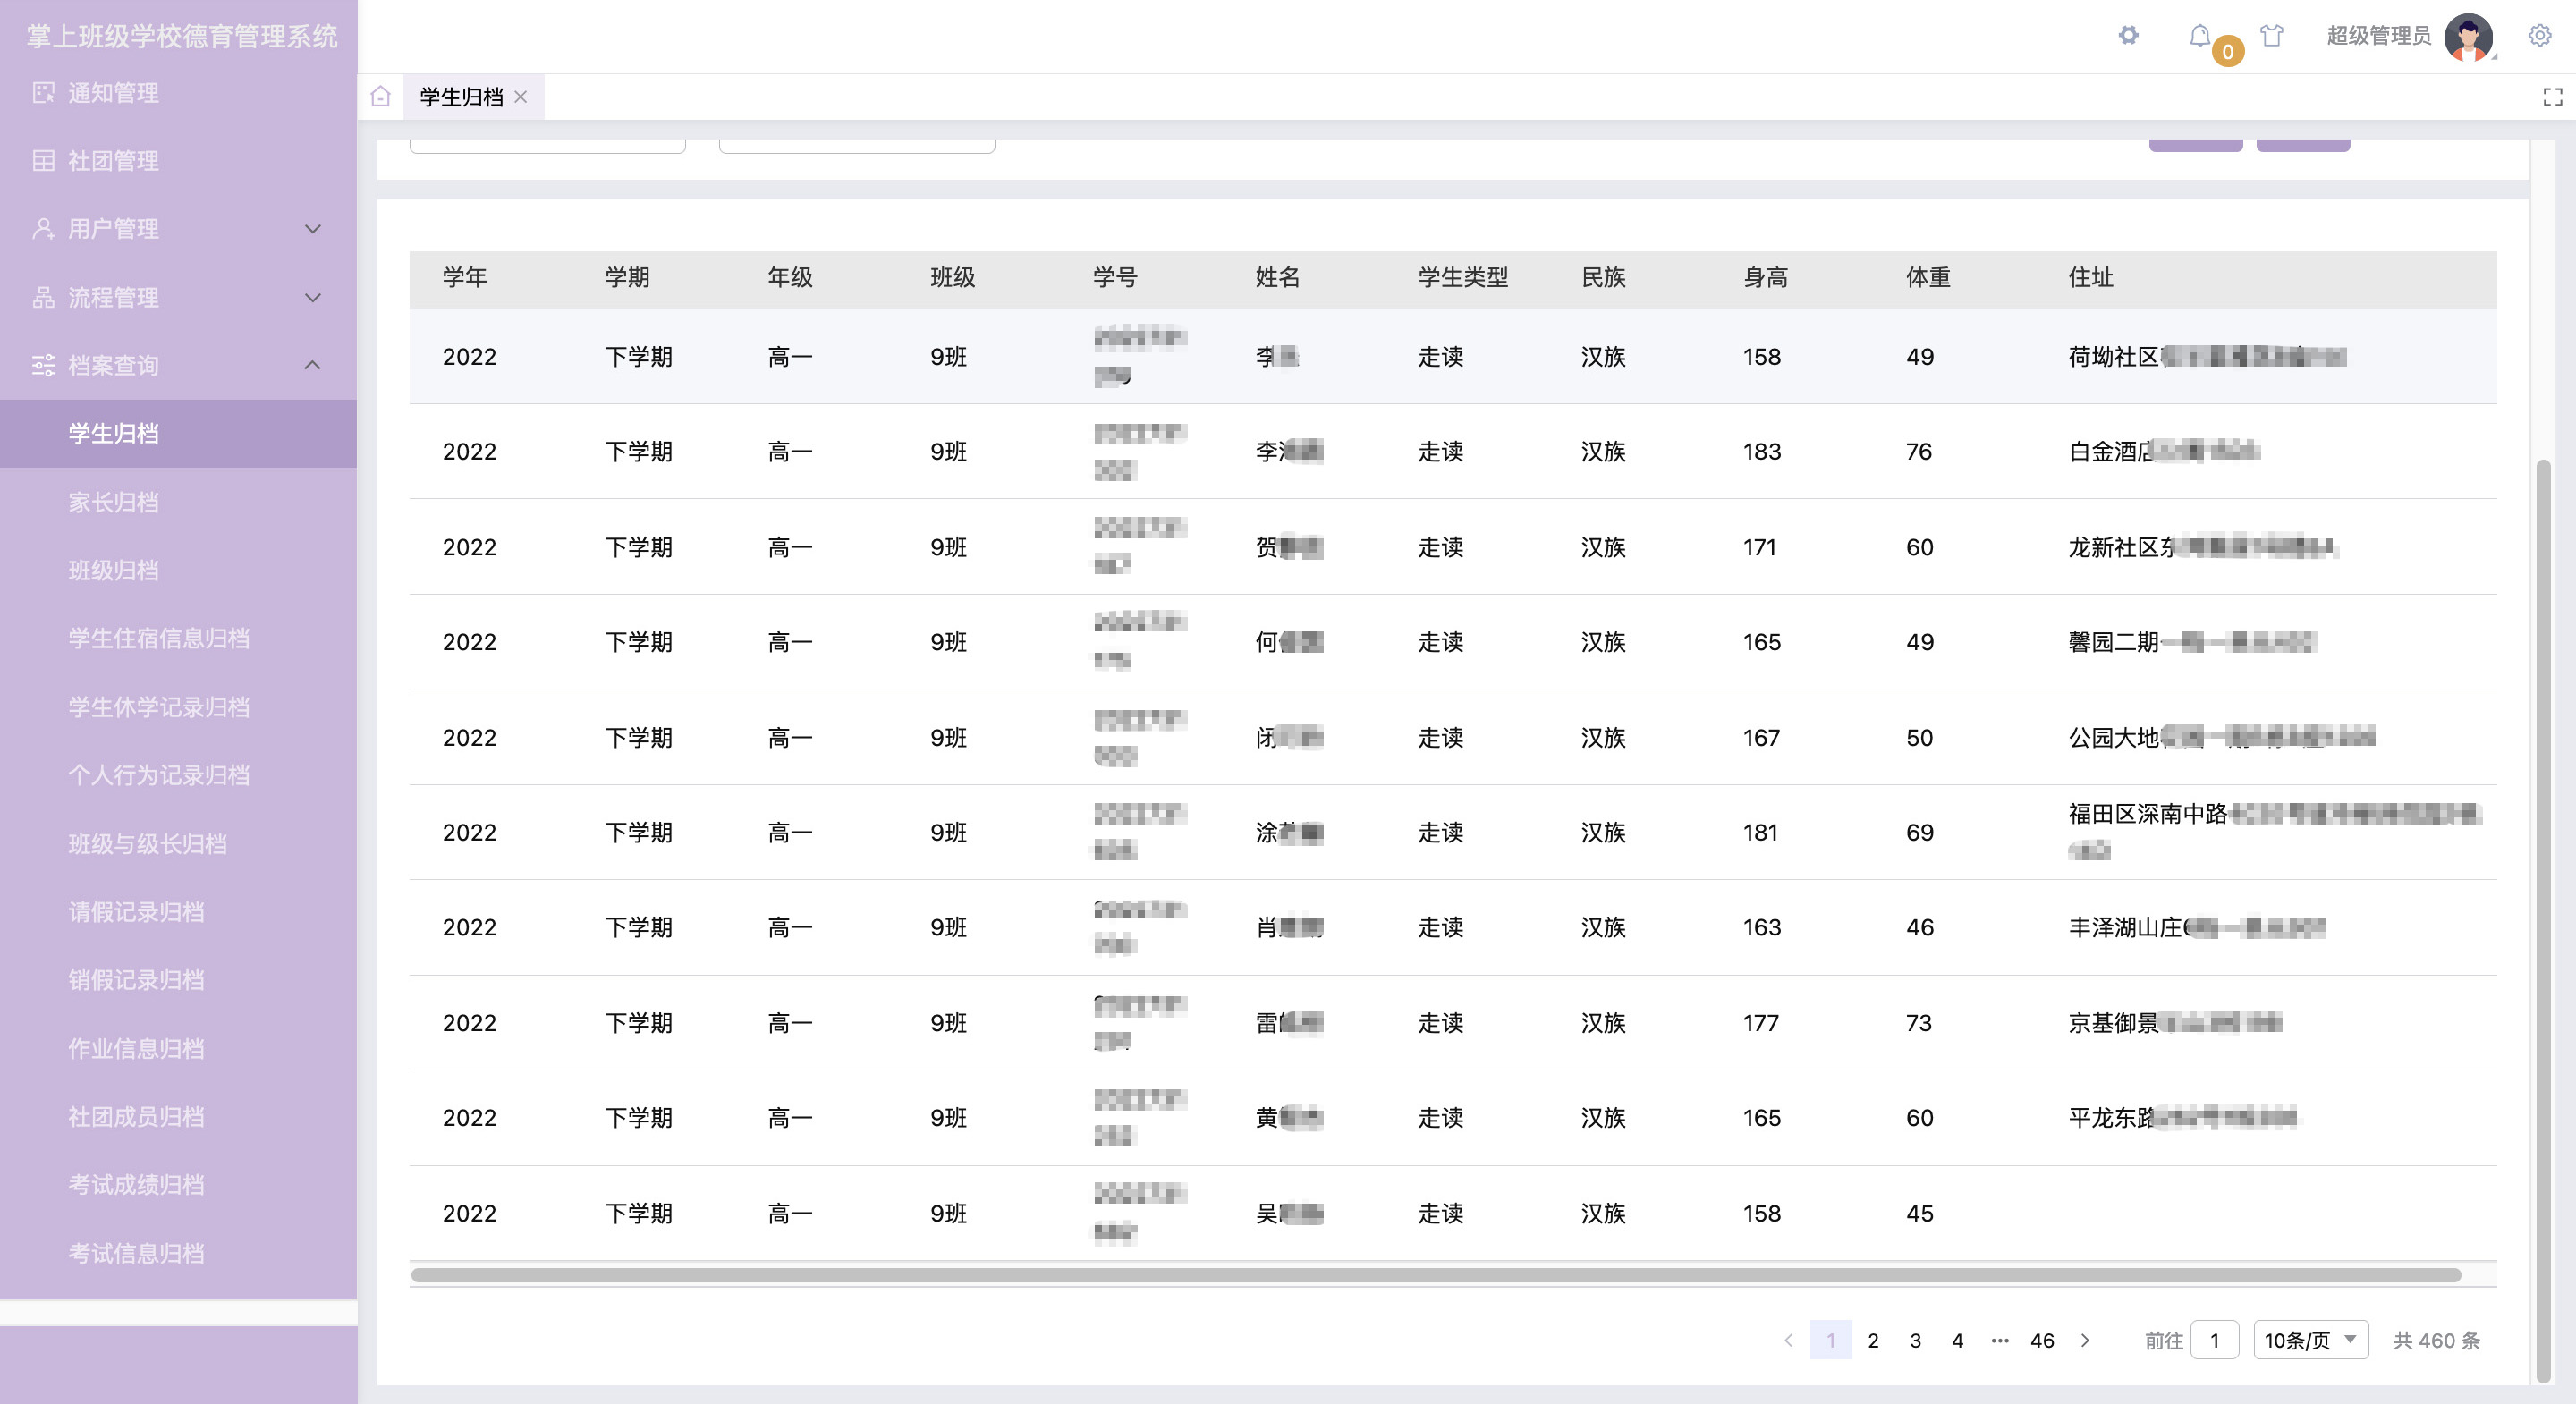Viewport: 2576px width, 1404px height.
Task: Open the notification bell
Action: pyautogui.click(x=2199, y=36)
